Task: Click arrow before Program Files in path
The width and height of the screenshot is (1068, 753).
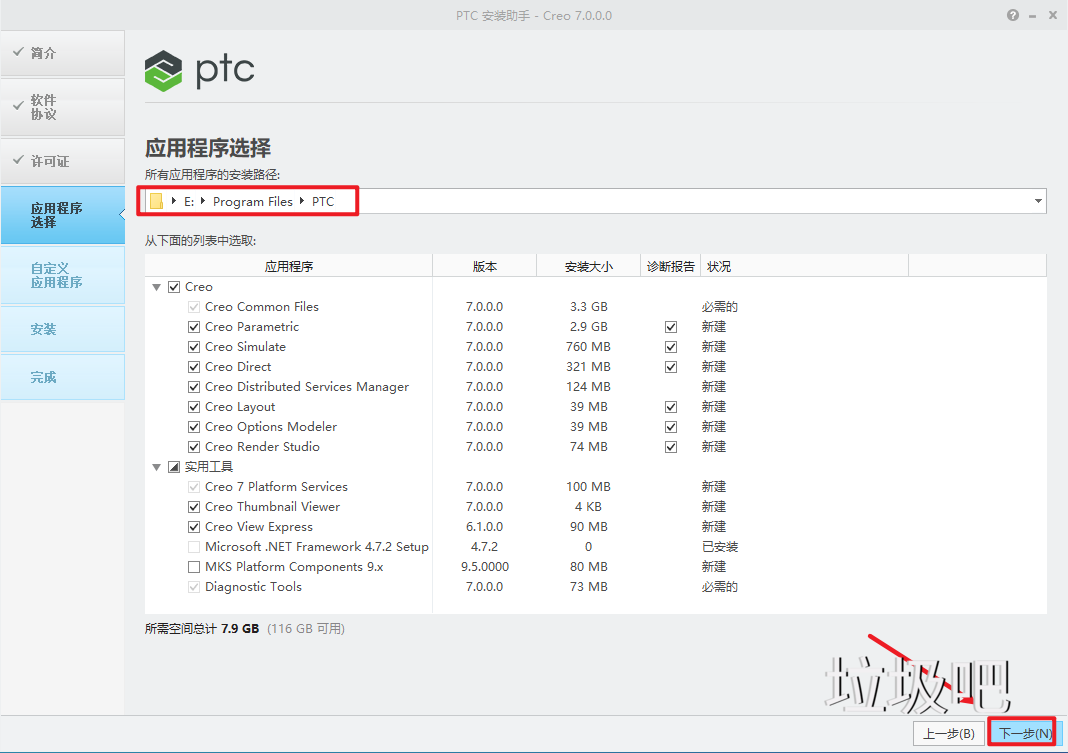Action: [x=205, y=201]
